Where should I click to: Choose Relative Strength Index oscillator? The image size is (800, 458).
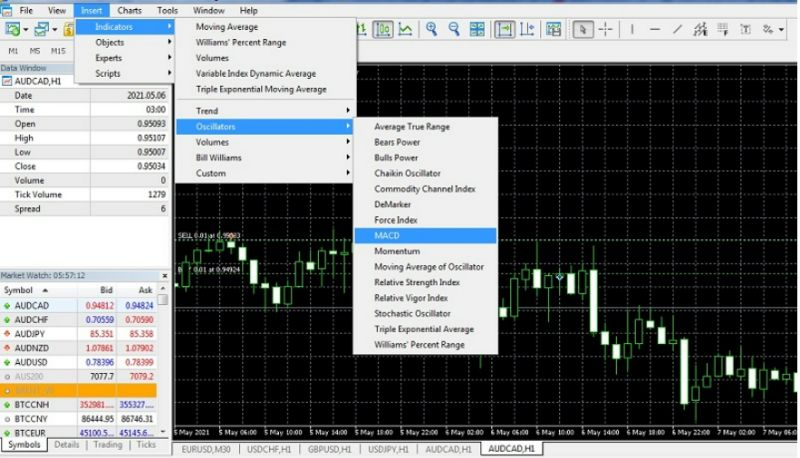[x=425, y=283]
